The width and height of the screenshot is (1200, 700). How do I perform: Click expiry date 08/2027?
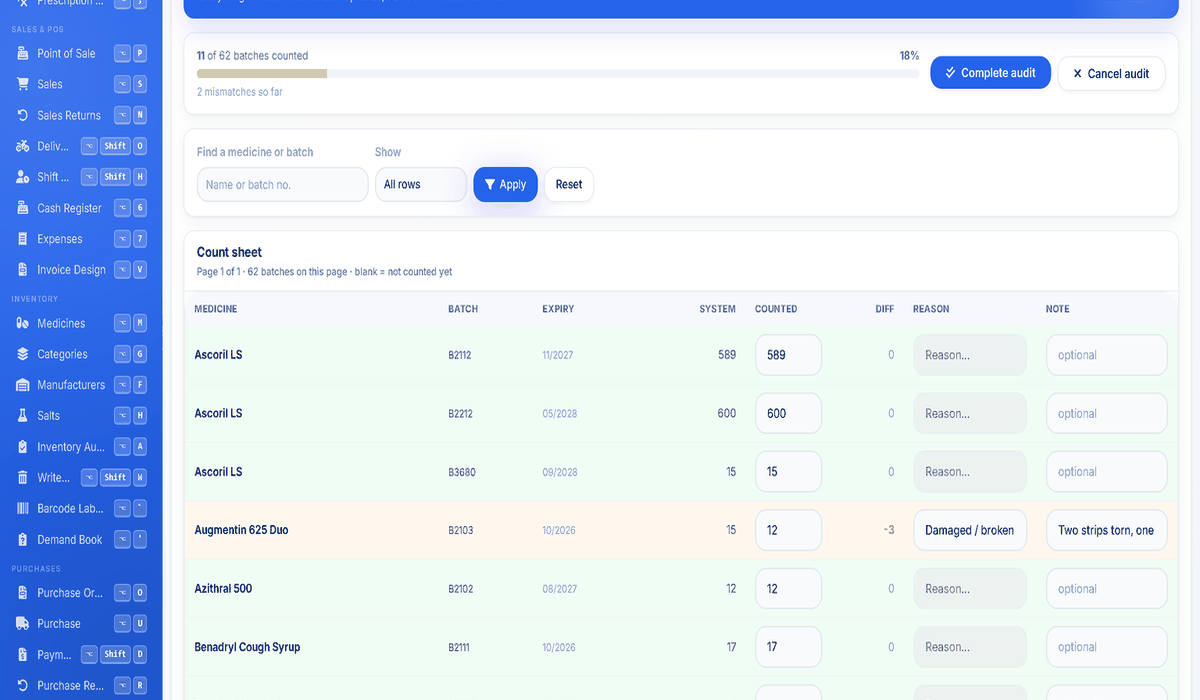559,589
